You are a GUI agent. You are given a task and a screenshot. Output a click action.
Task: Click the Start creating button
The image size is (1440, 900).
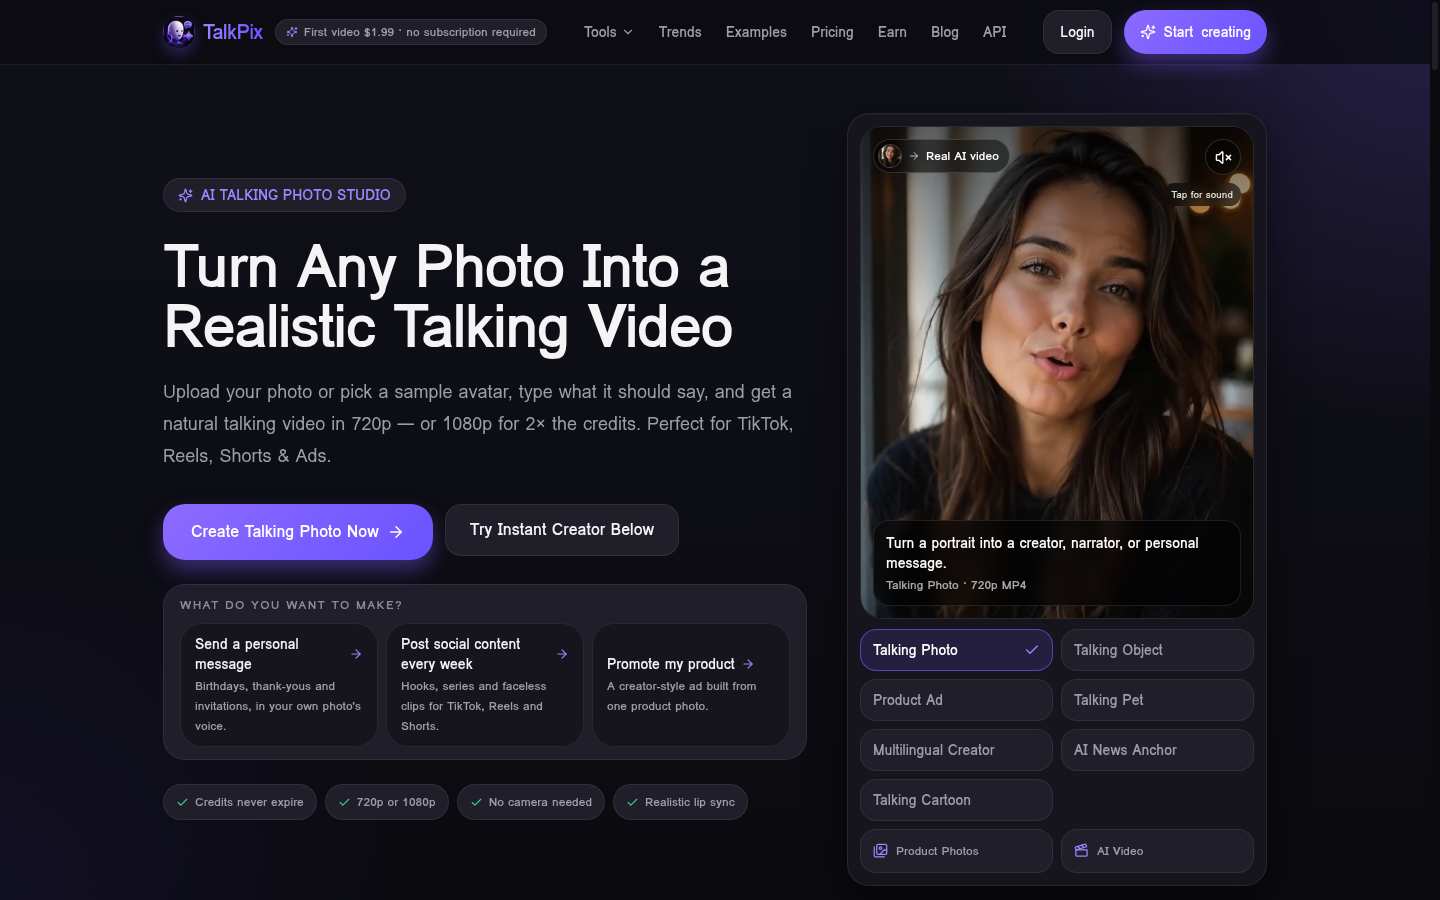(x=1195, y=32)
